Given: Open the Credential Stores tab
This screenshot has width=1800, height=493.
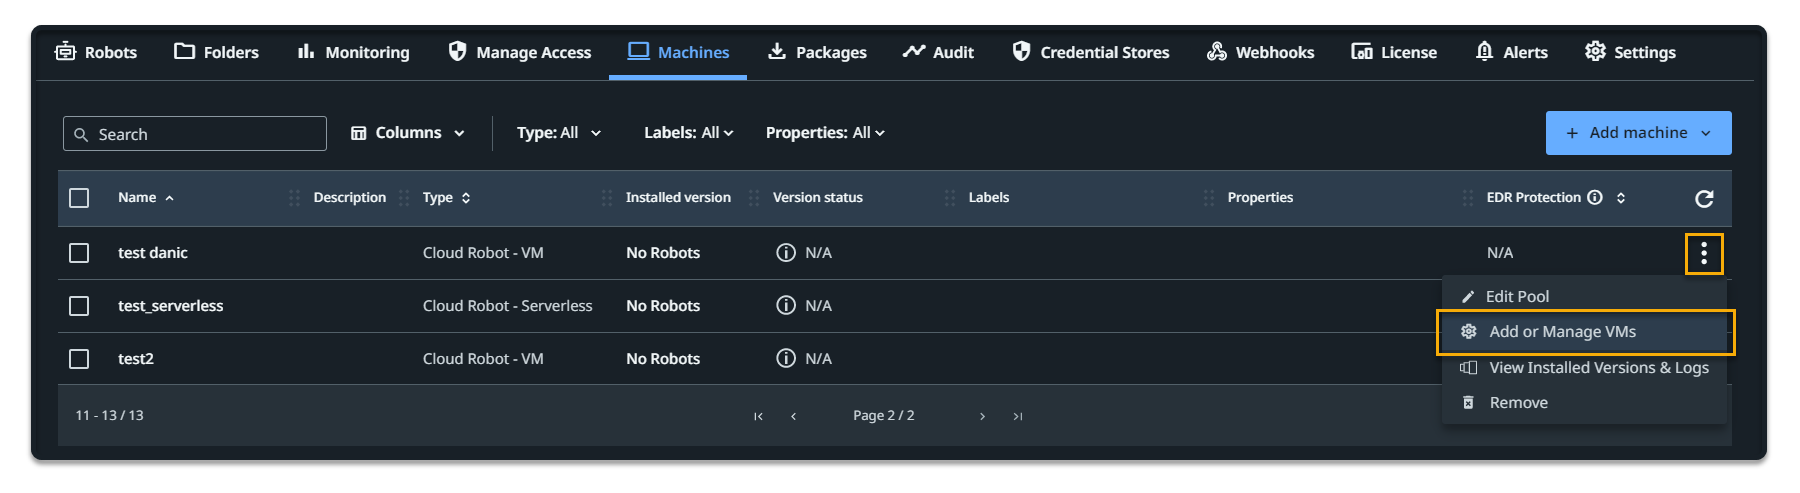Looking at the screenshot, I should pos(1090,52).
